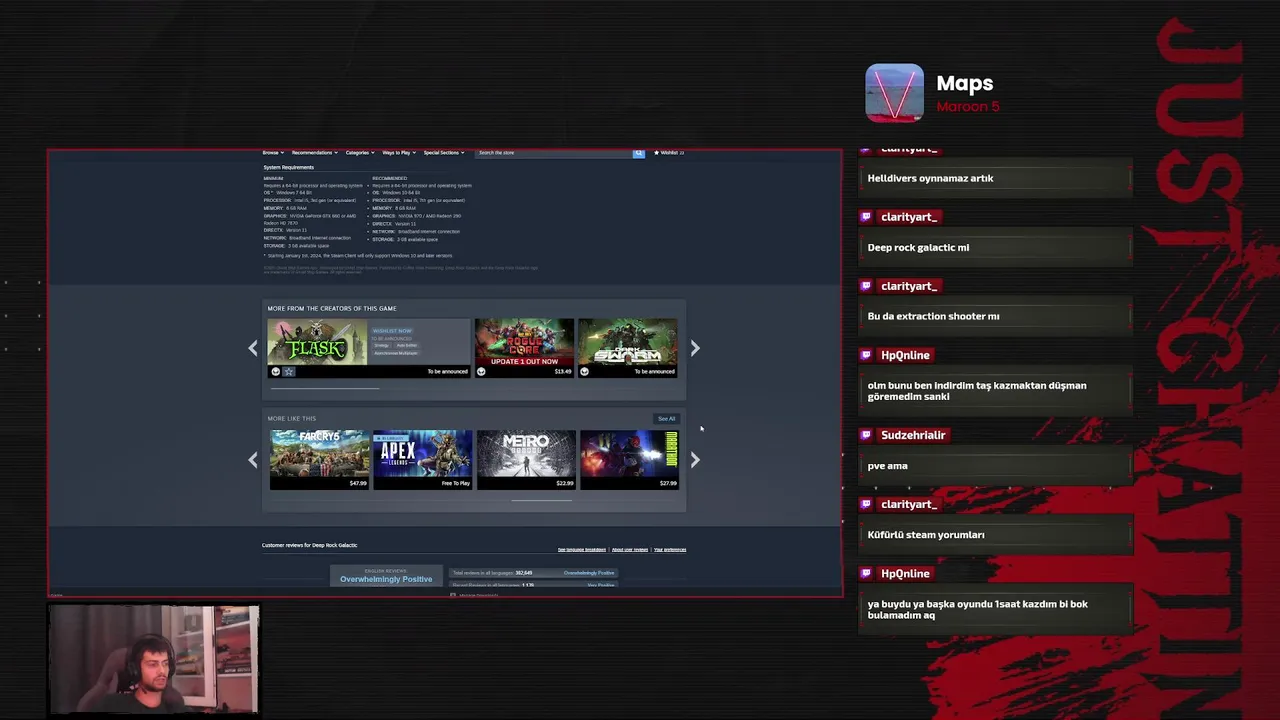Screen dimensions: 1280x720
Task: Open the Marathon game thumbnail
Action: point(629,453)
